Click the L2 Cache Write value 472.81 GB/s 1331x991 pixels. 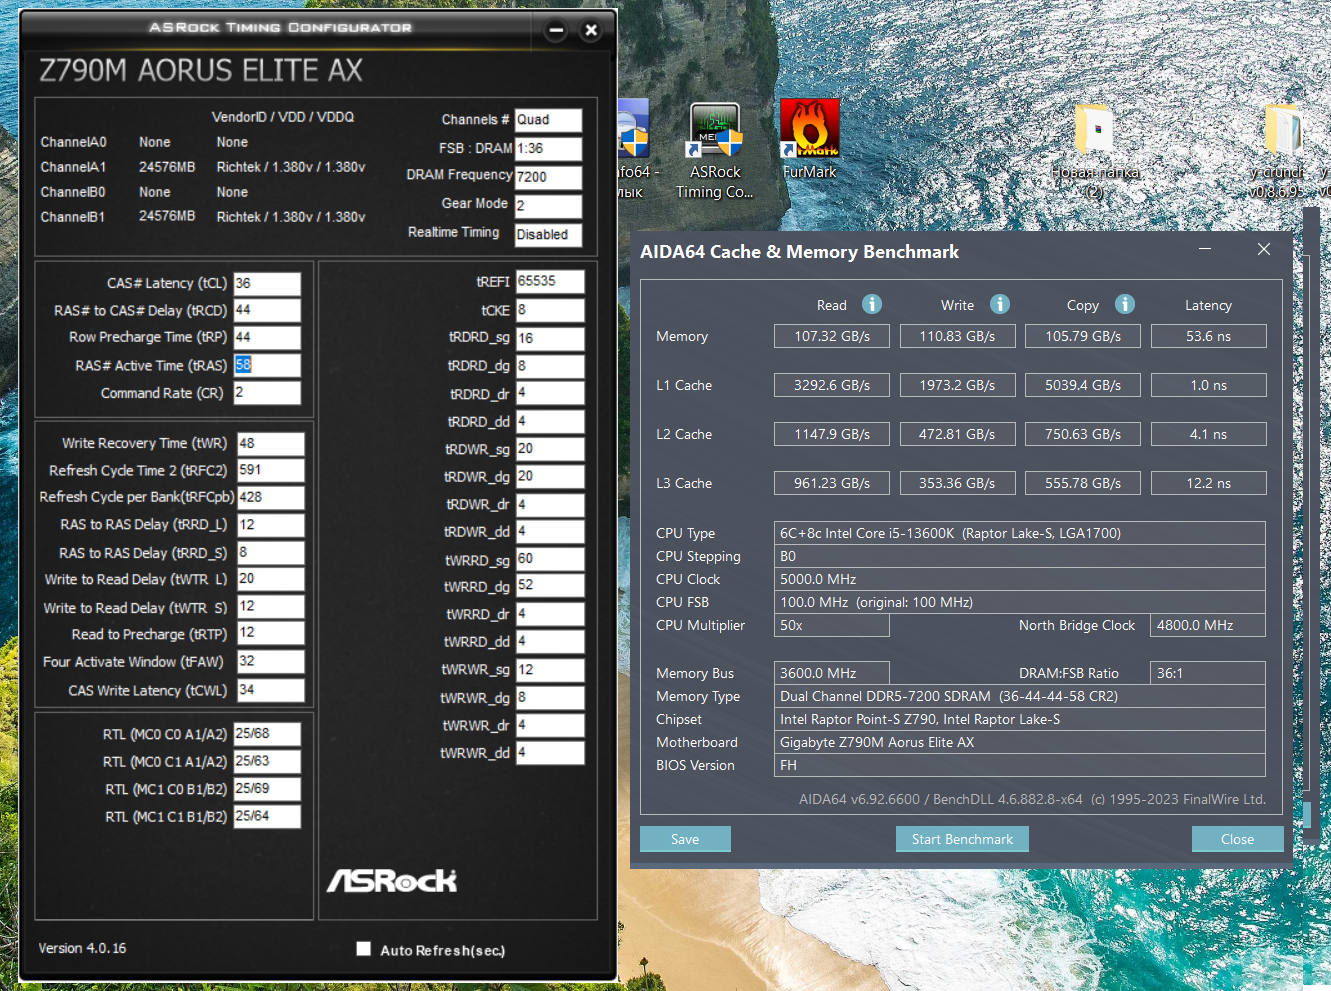pos(957,434)
